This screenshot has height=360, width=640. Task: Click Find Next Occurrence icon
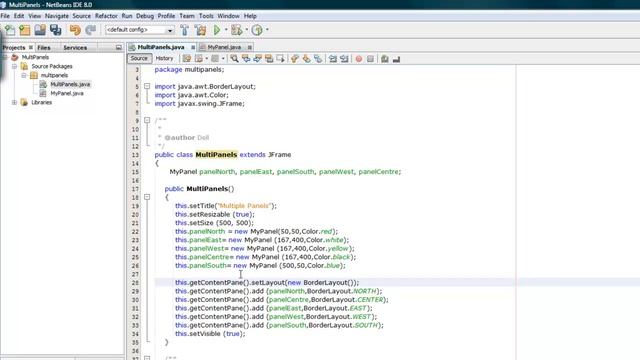[257, 59]
